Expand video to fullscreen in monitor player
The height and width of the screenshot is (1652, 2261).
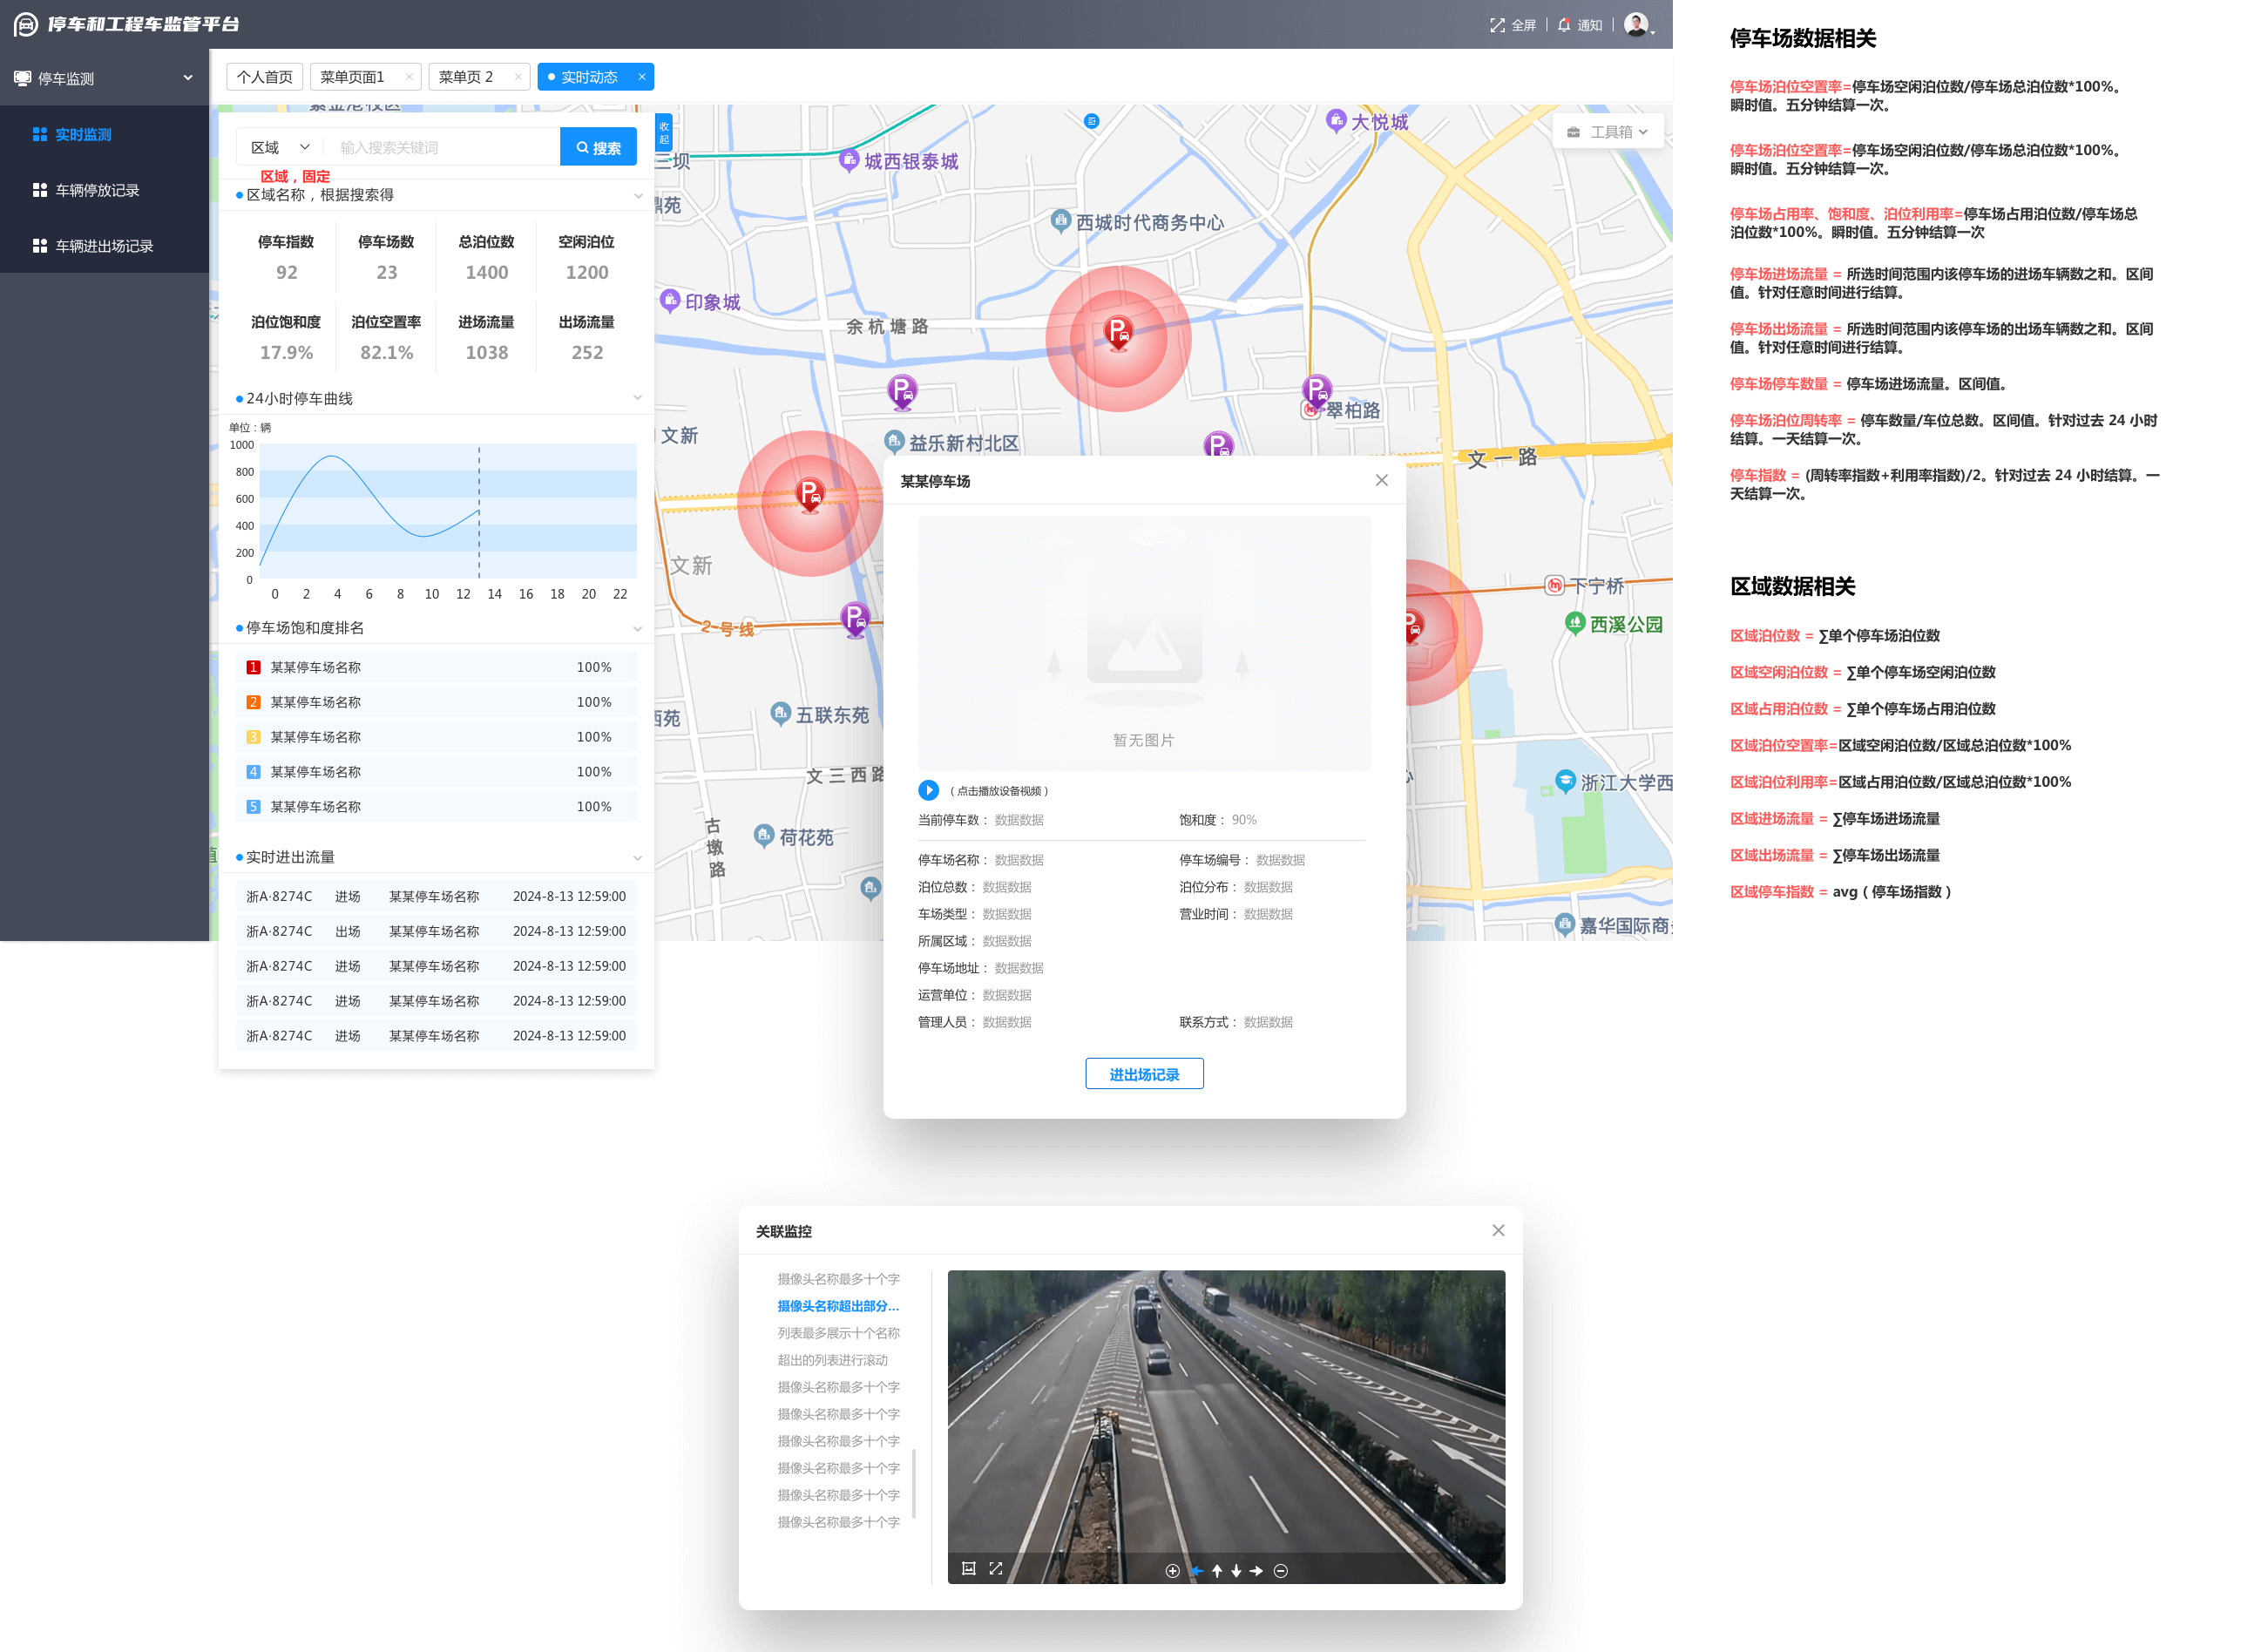pos(995,1569)
